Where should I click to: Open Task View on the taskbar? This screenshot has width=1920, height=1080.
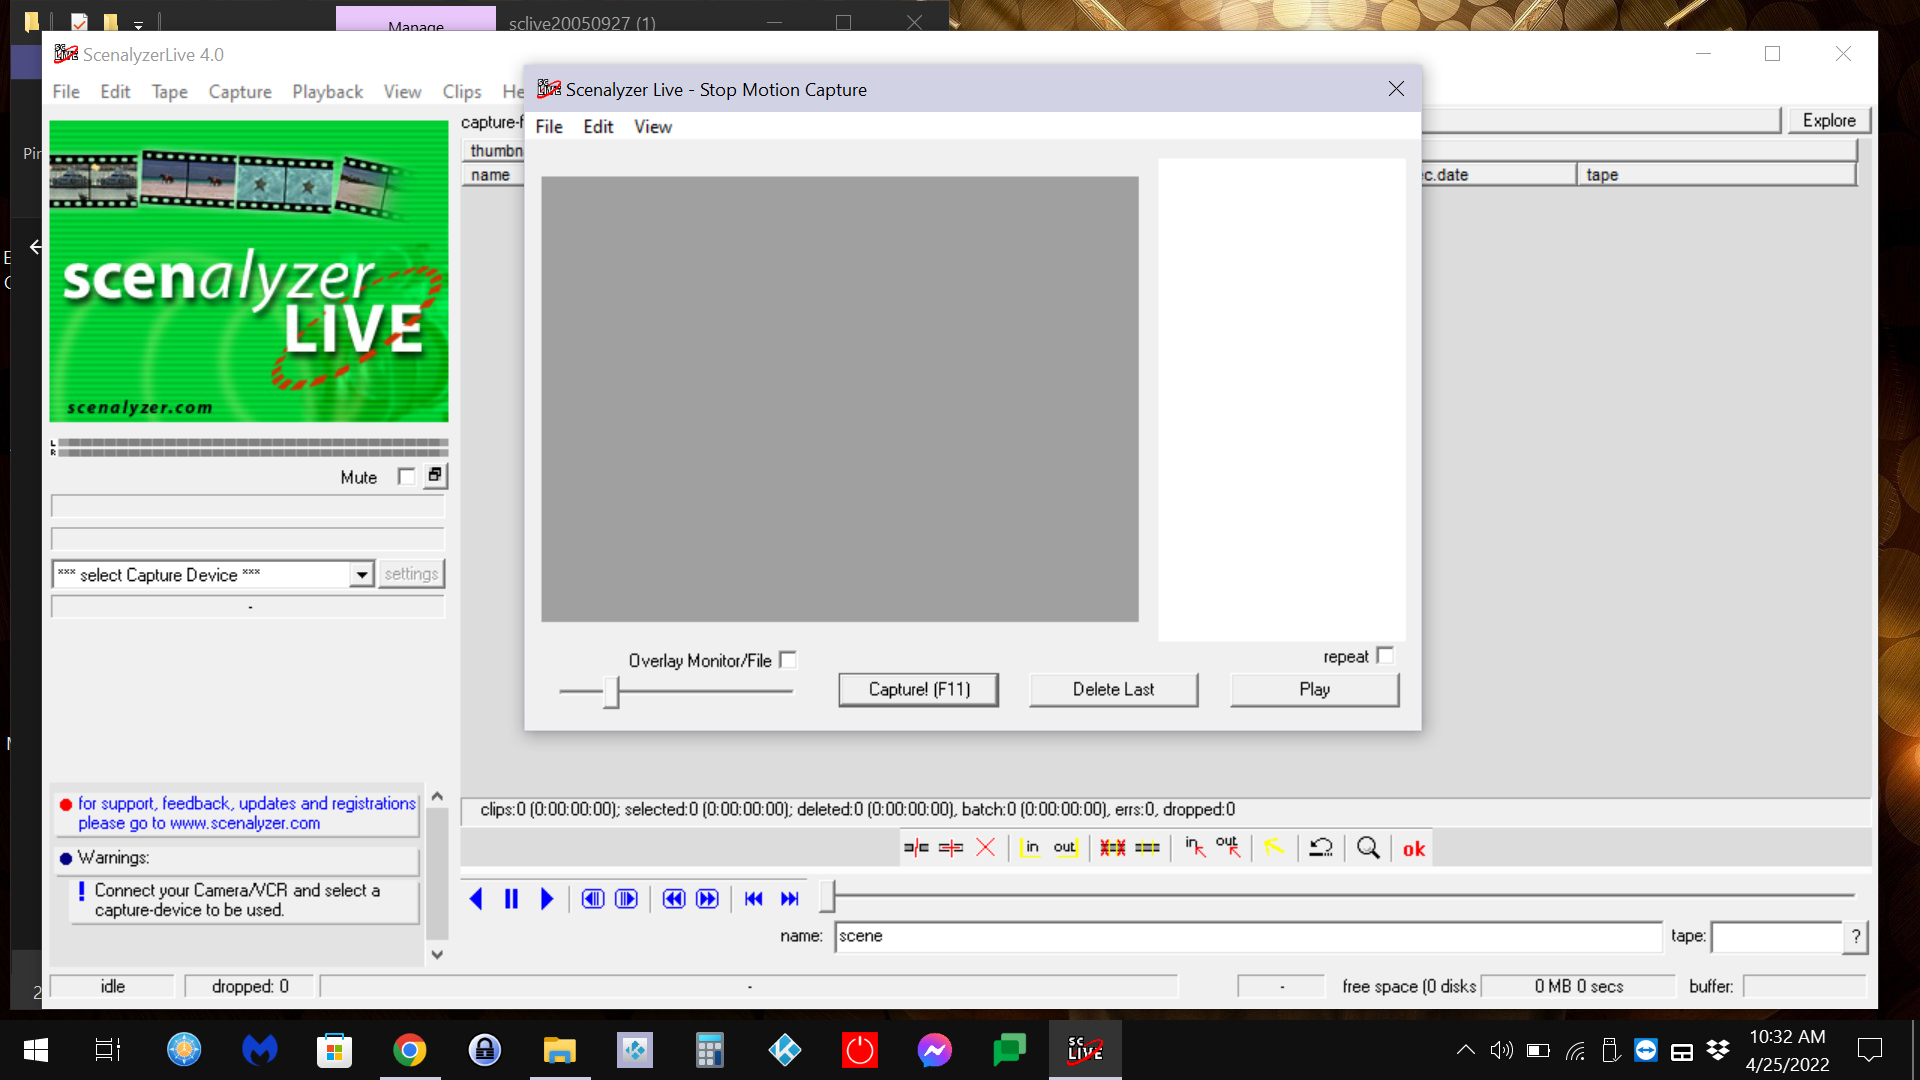coord(108,1050)
